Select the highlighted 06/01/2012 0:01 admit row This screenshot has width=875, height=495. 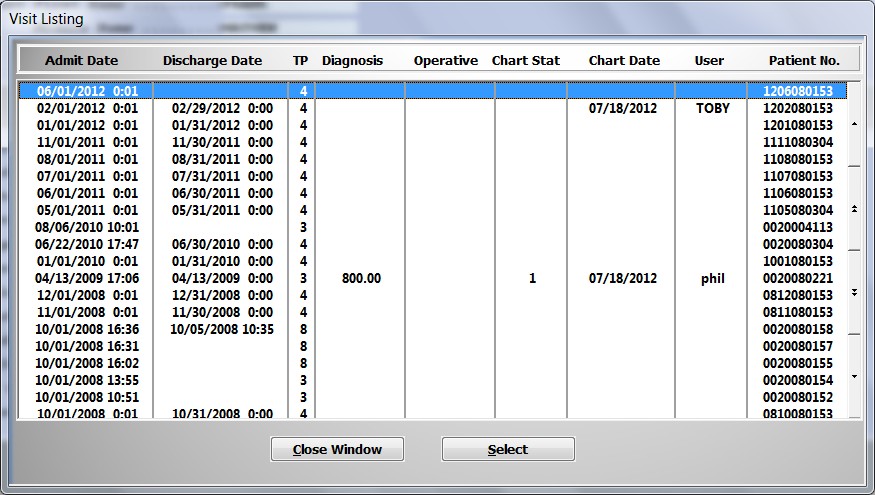432,91
